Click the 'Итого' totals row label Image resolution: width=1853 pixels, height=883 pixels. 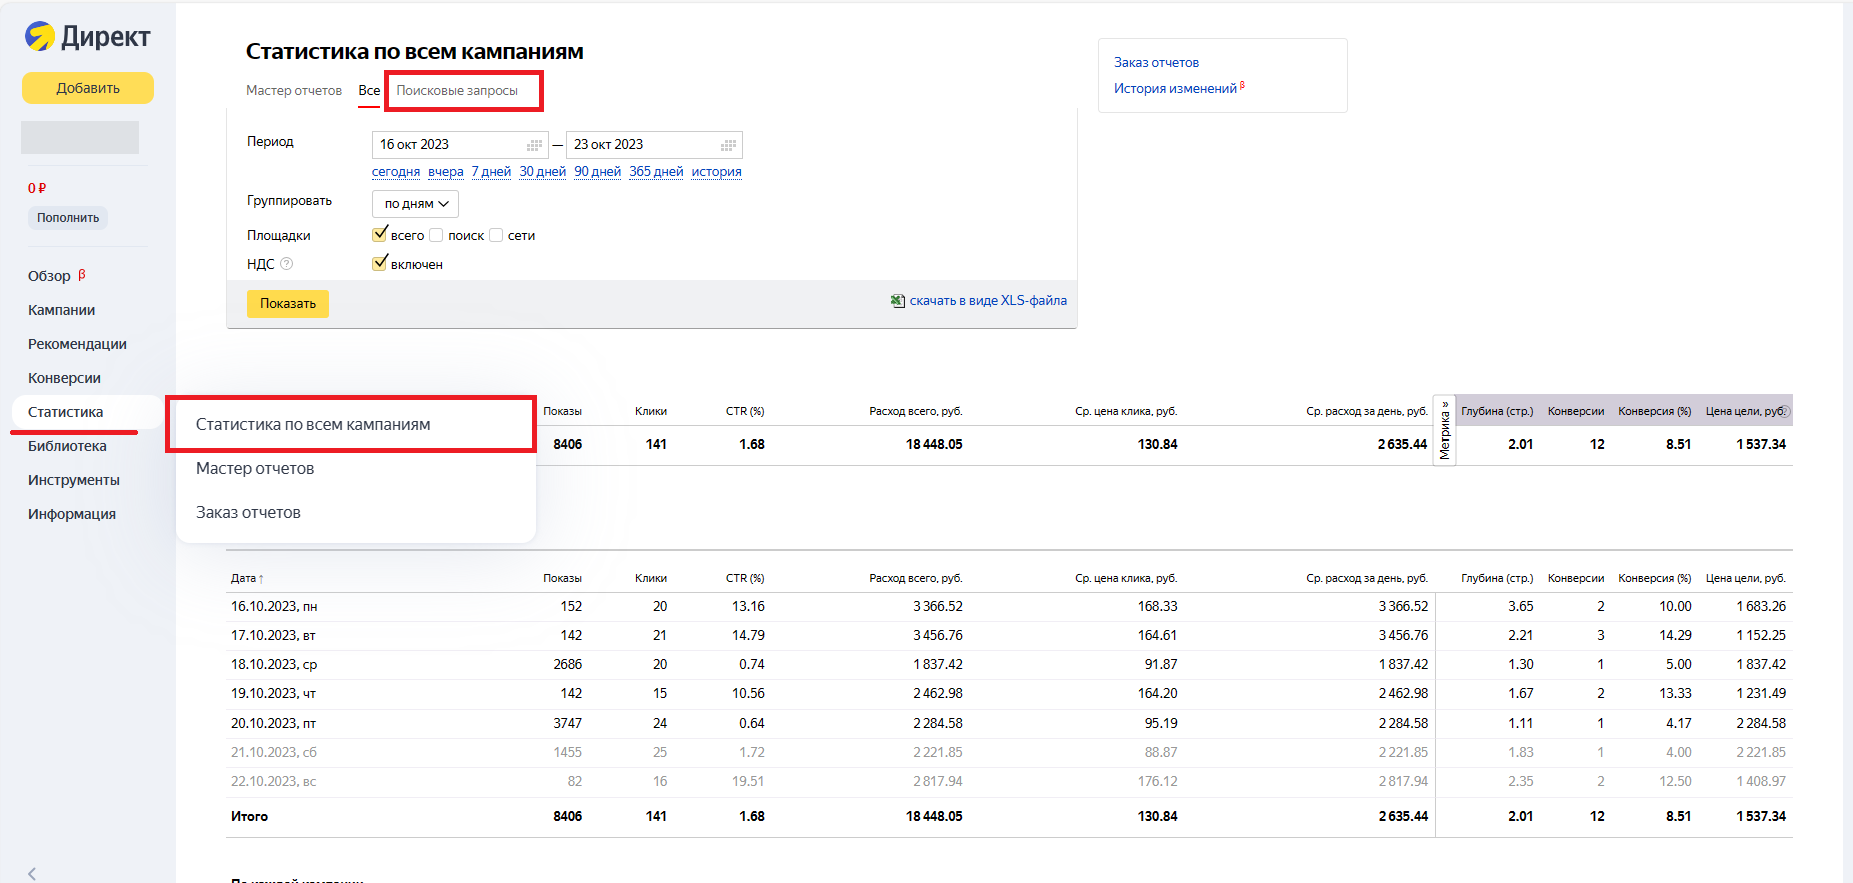[x=249, y=816]
